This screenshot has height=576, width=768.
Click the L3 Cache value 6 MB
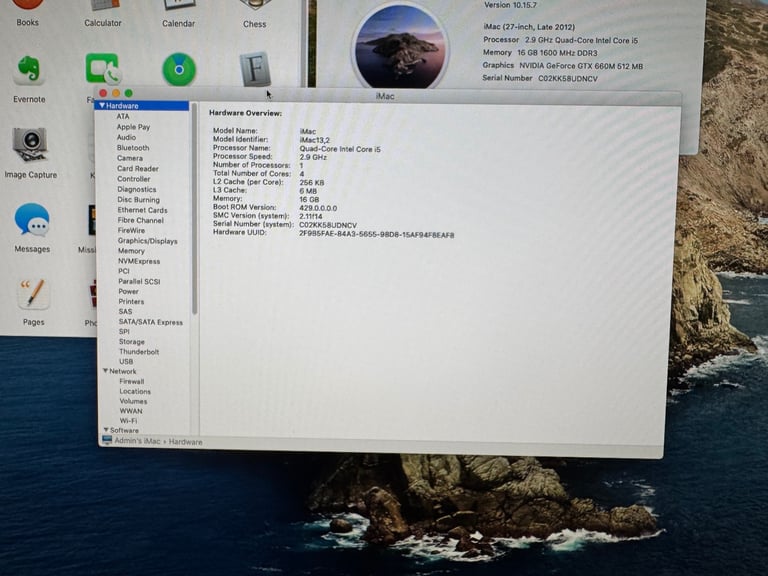coord(308,191)
